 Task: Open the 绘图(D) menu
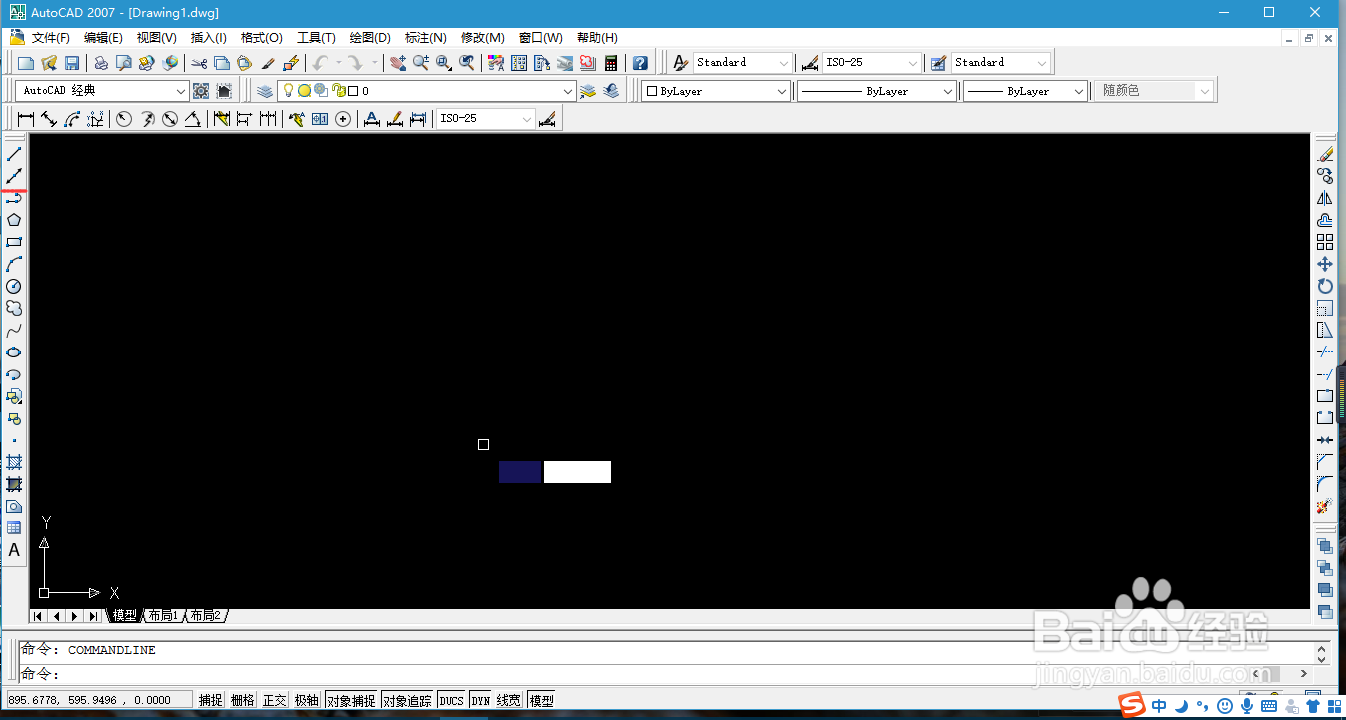pos(370,38)
